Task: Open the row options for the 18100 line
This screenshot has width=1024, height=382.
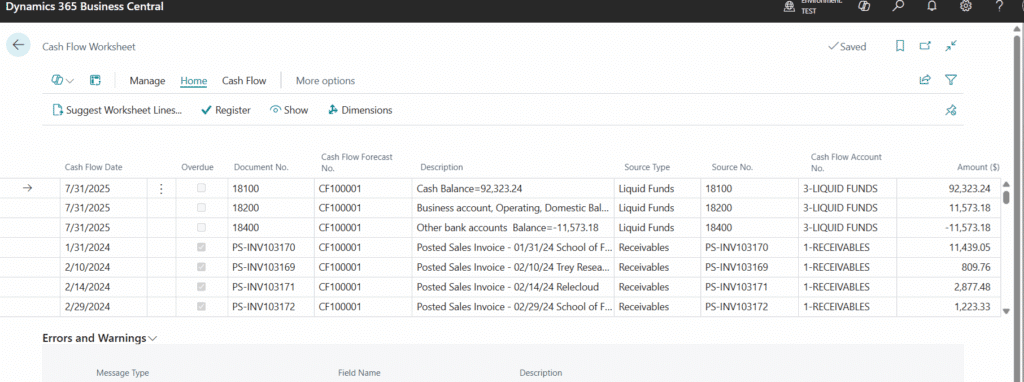Action: tap(161, 189)
